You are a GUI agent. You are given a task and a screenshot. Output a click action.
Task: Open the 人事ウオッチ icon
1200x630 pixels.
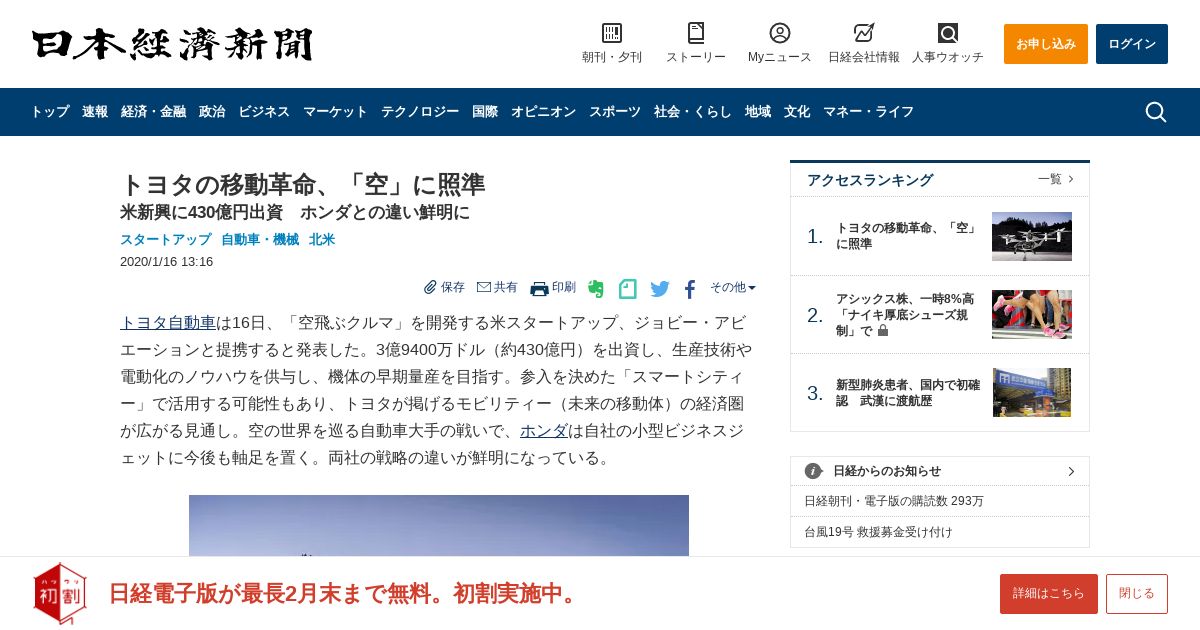(948, 33)
